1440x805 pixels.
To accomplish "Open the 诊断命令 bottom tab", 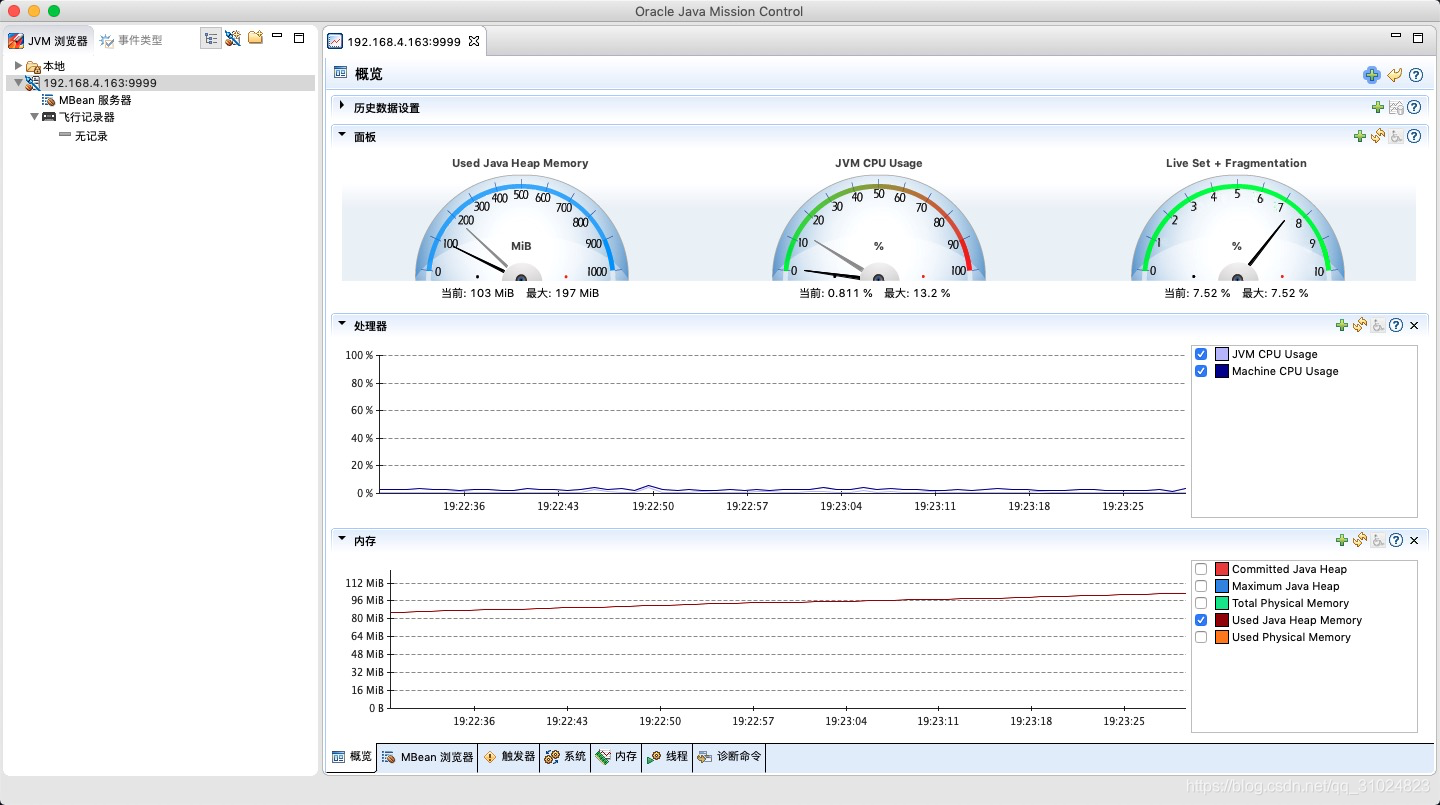I will pyautogui.click(x=730, y=757).
